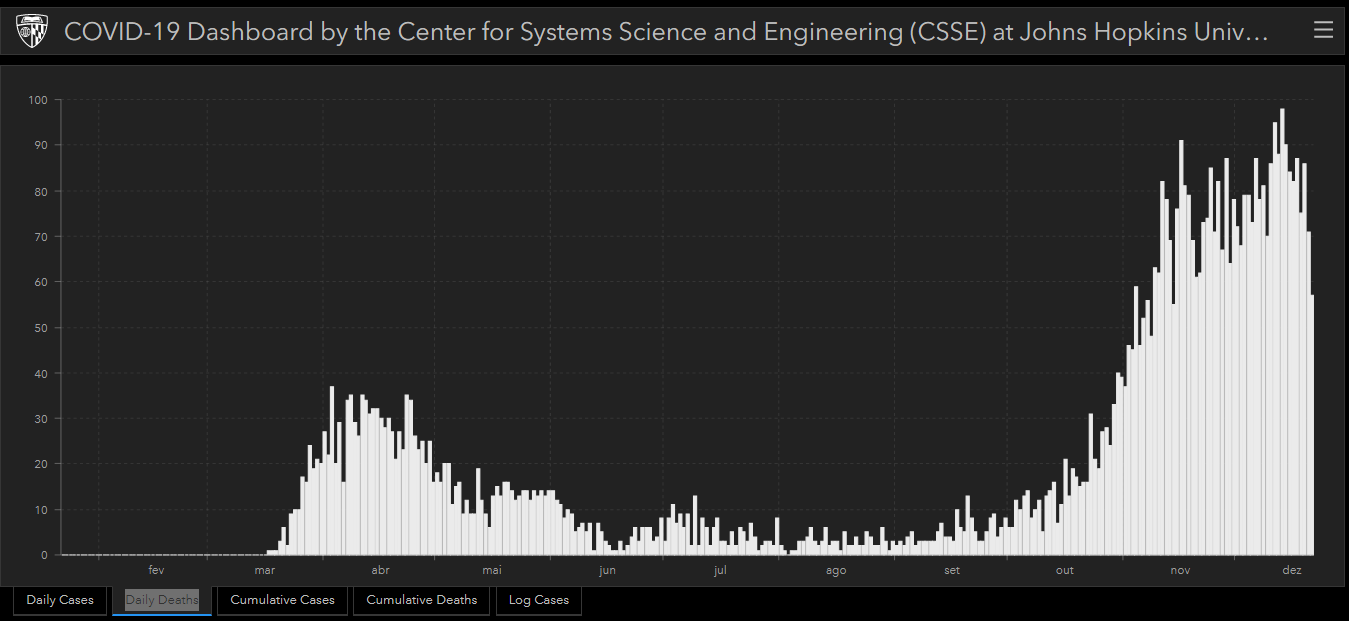Switch to the Daily Cases tab
The height and width of the screenshot is (621, 1349).
[x=60, y=600]
